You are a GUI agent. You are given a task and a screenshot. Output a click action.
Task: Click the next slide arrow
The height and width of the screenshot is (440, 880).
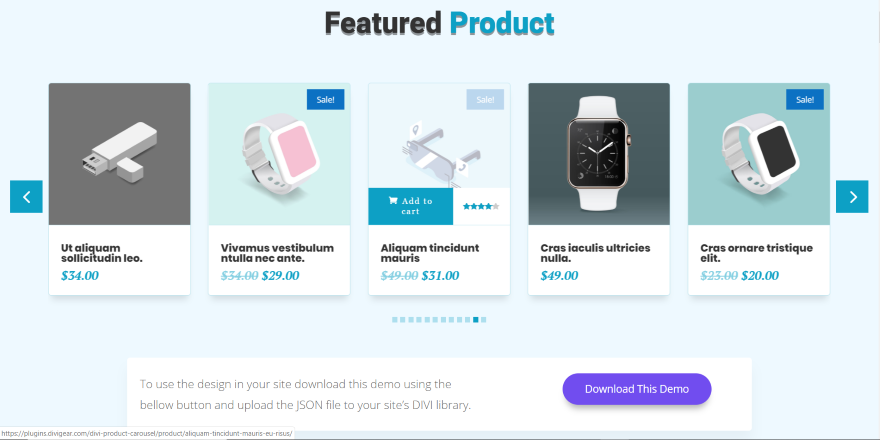852,197
